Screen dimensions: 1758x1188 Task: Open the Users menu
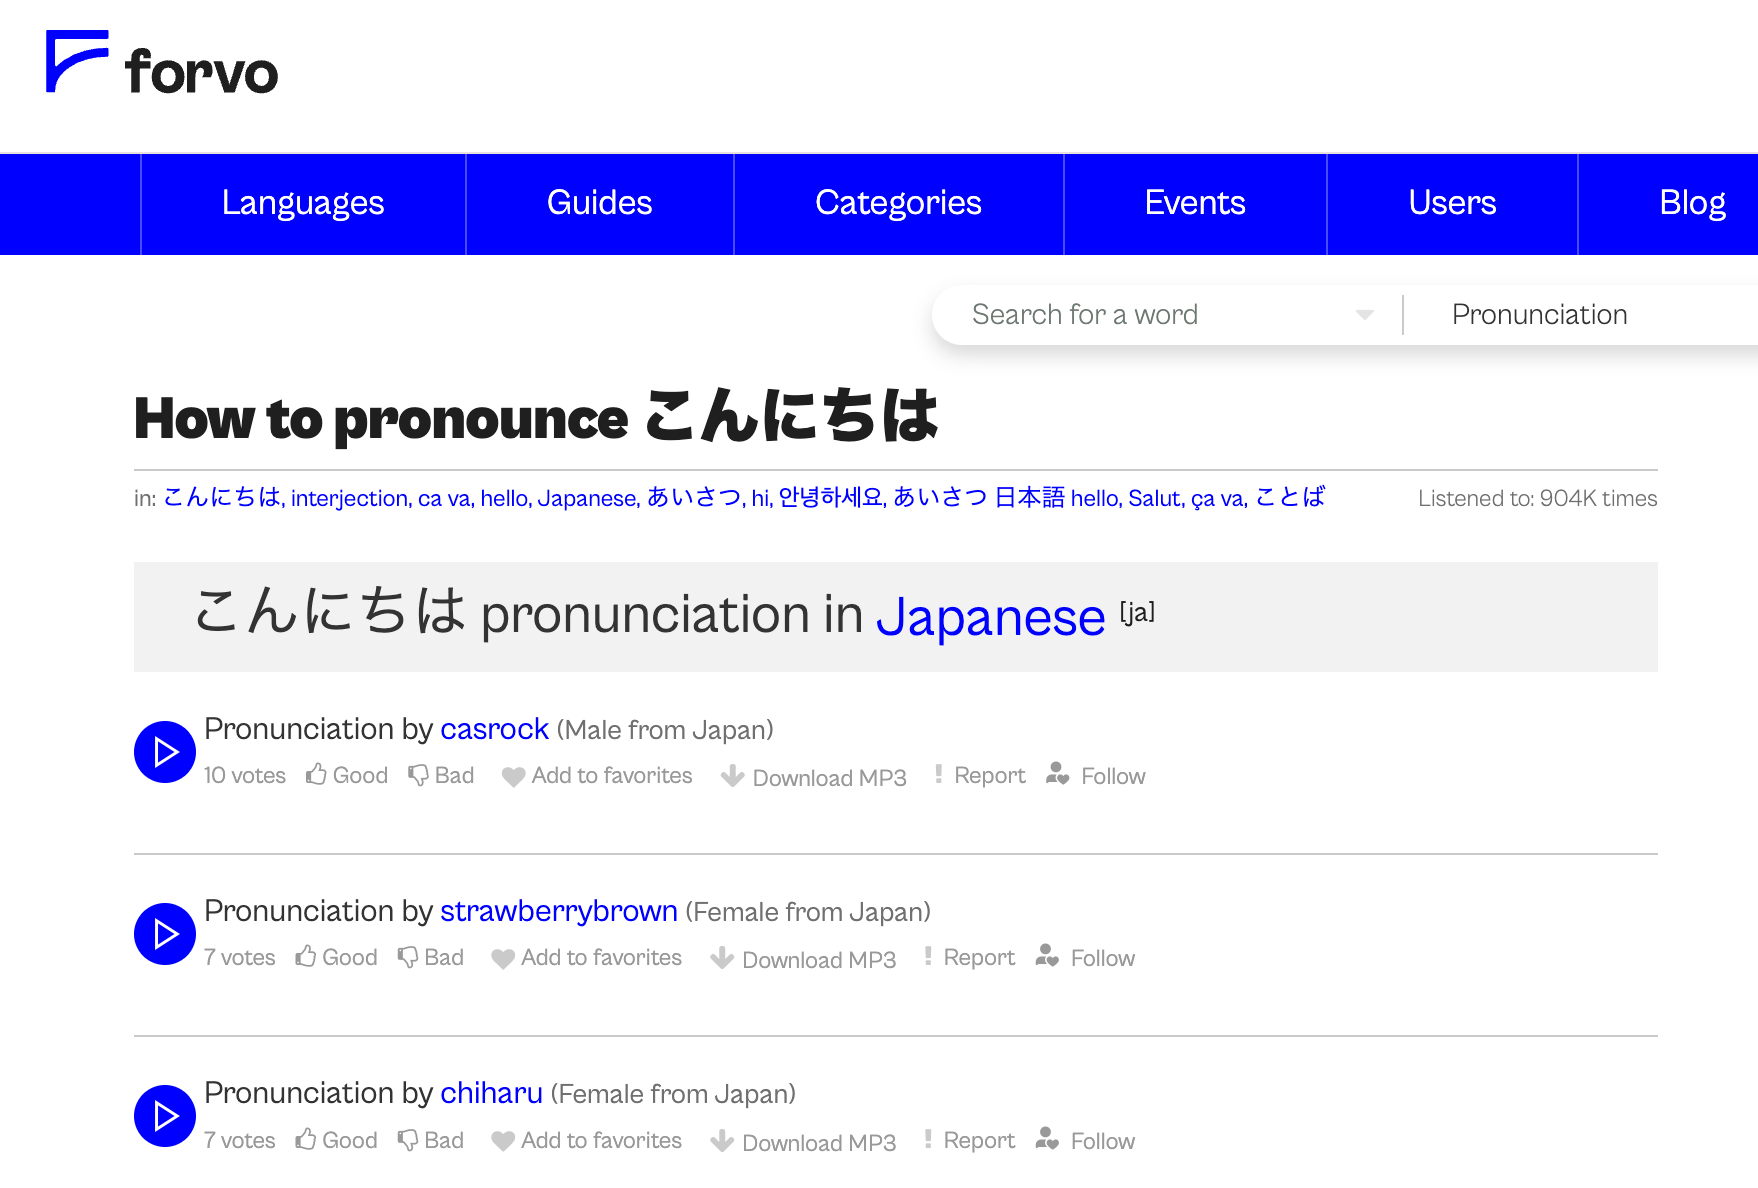1452,204
